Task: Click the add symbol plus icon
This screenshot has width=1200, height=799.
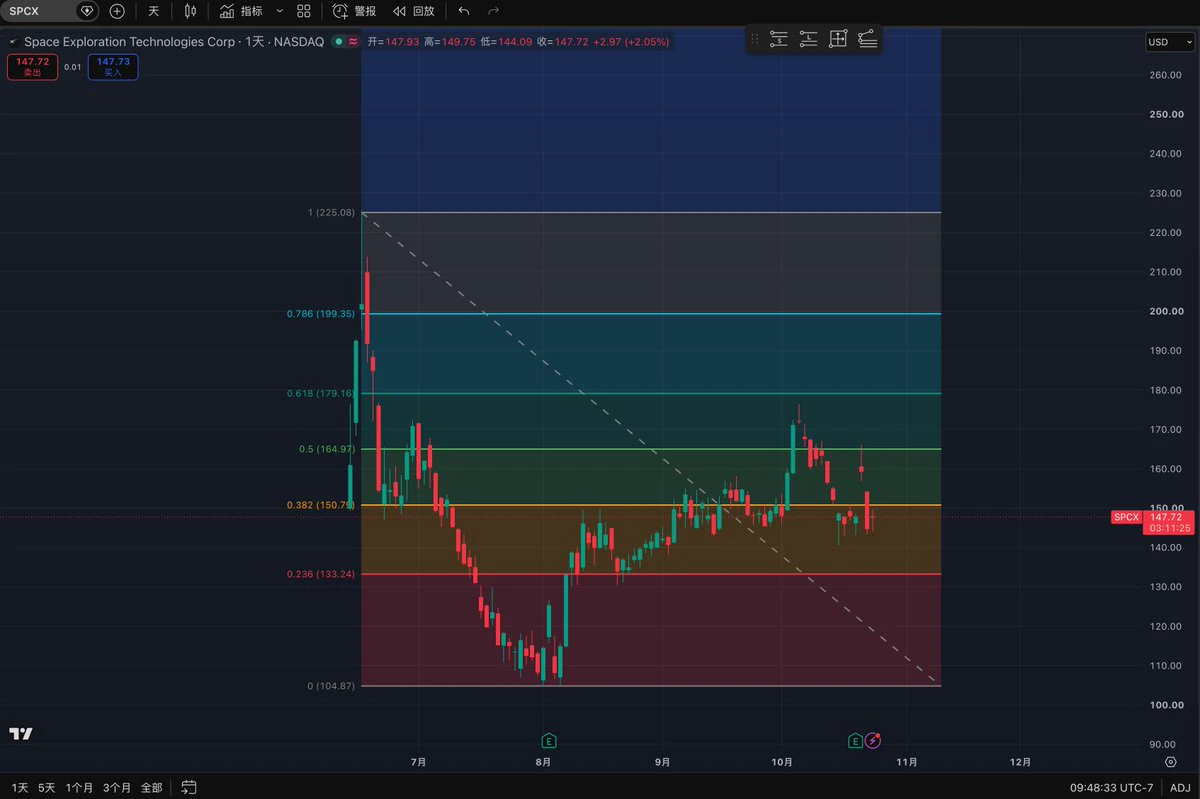Action: (117, 11)
